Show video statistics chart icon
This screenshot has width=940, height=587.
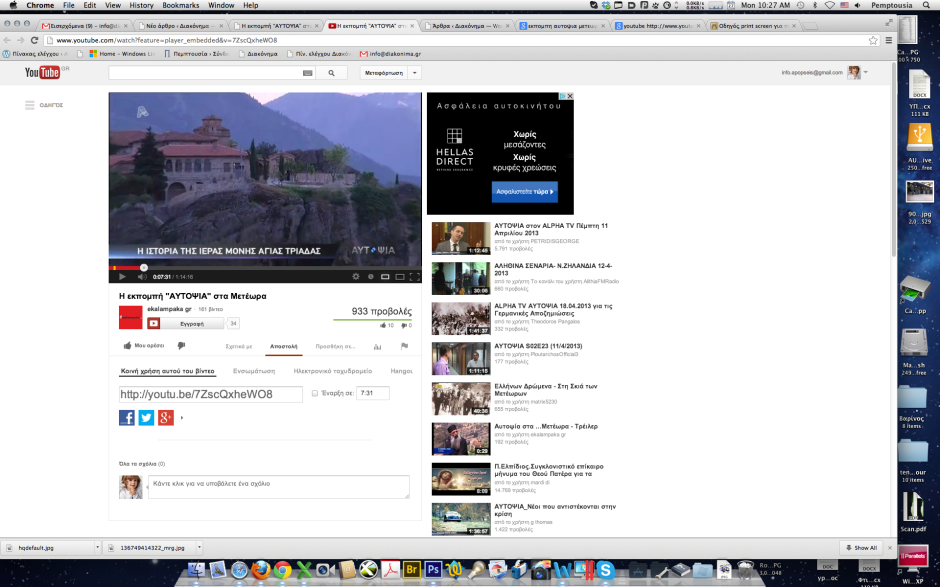(x=377, y=346)
